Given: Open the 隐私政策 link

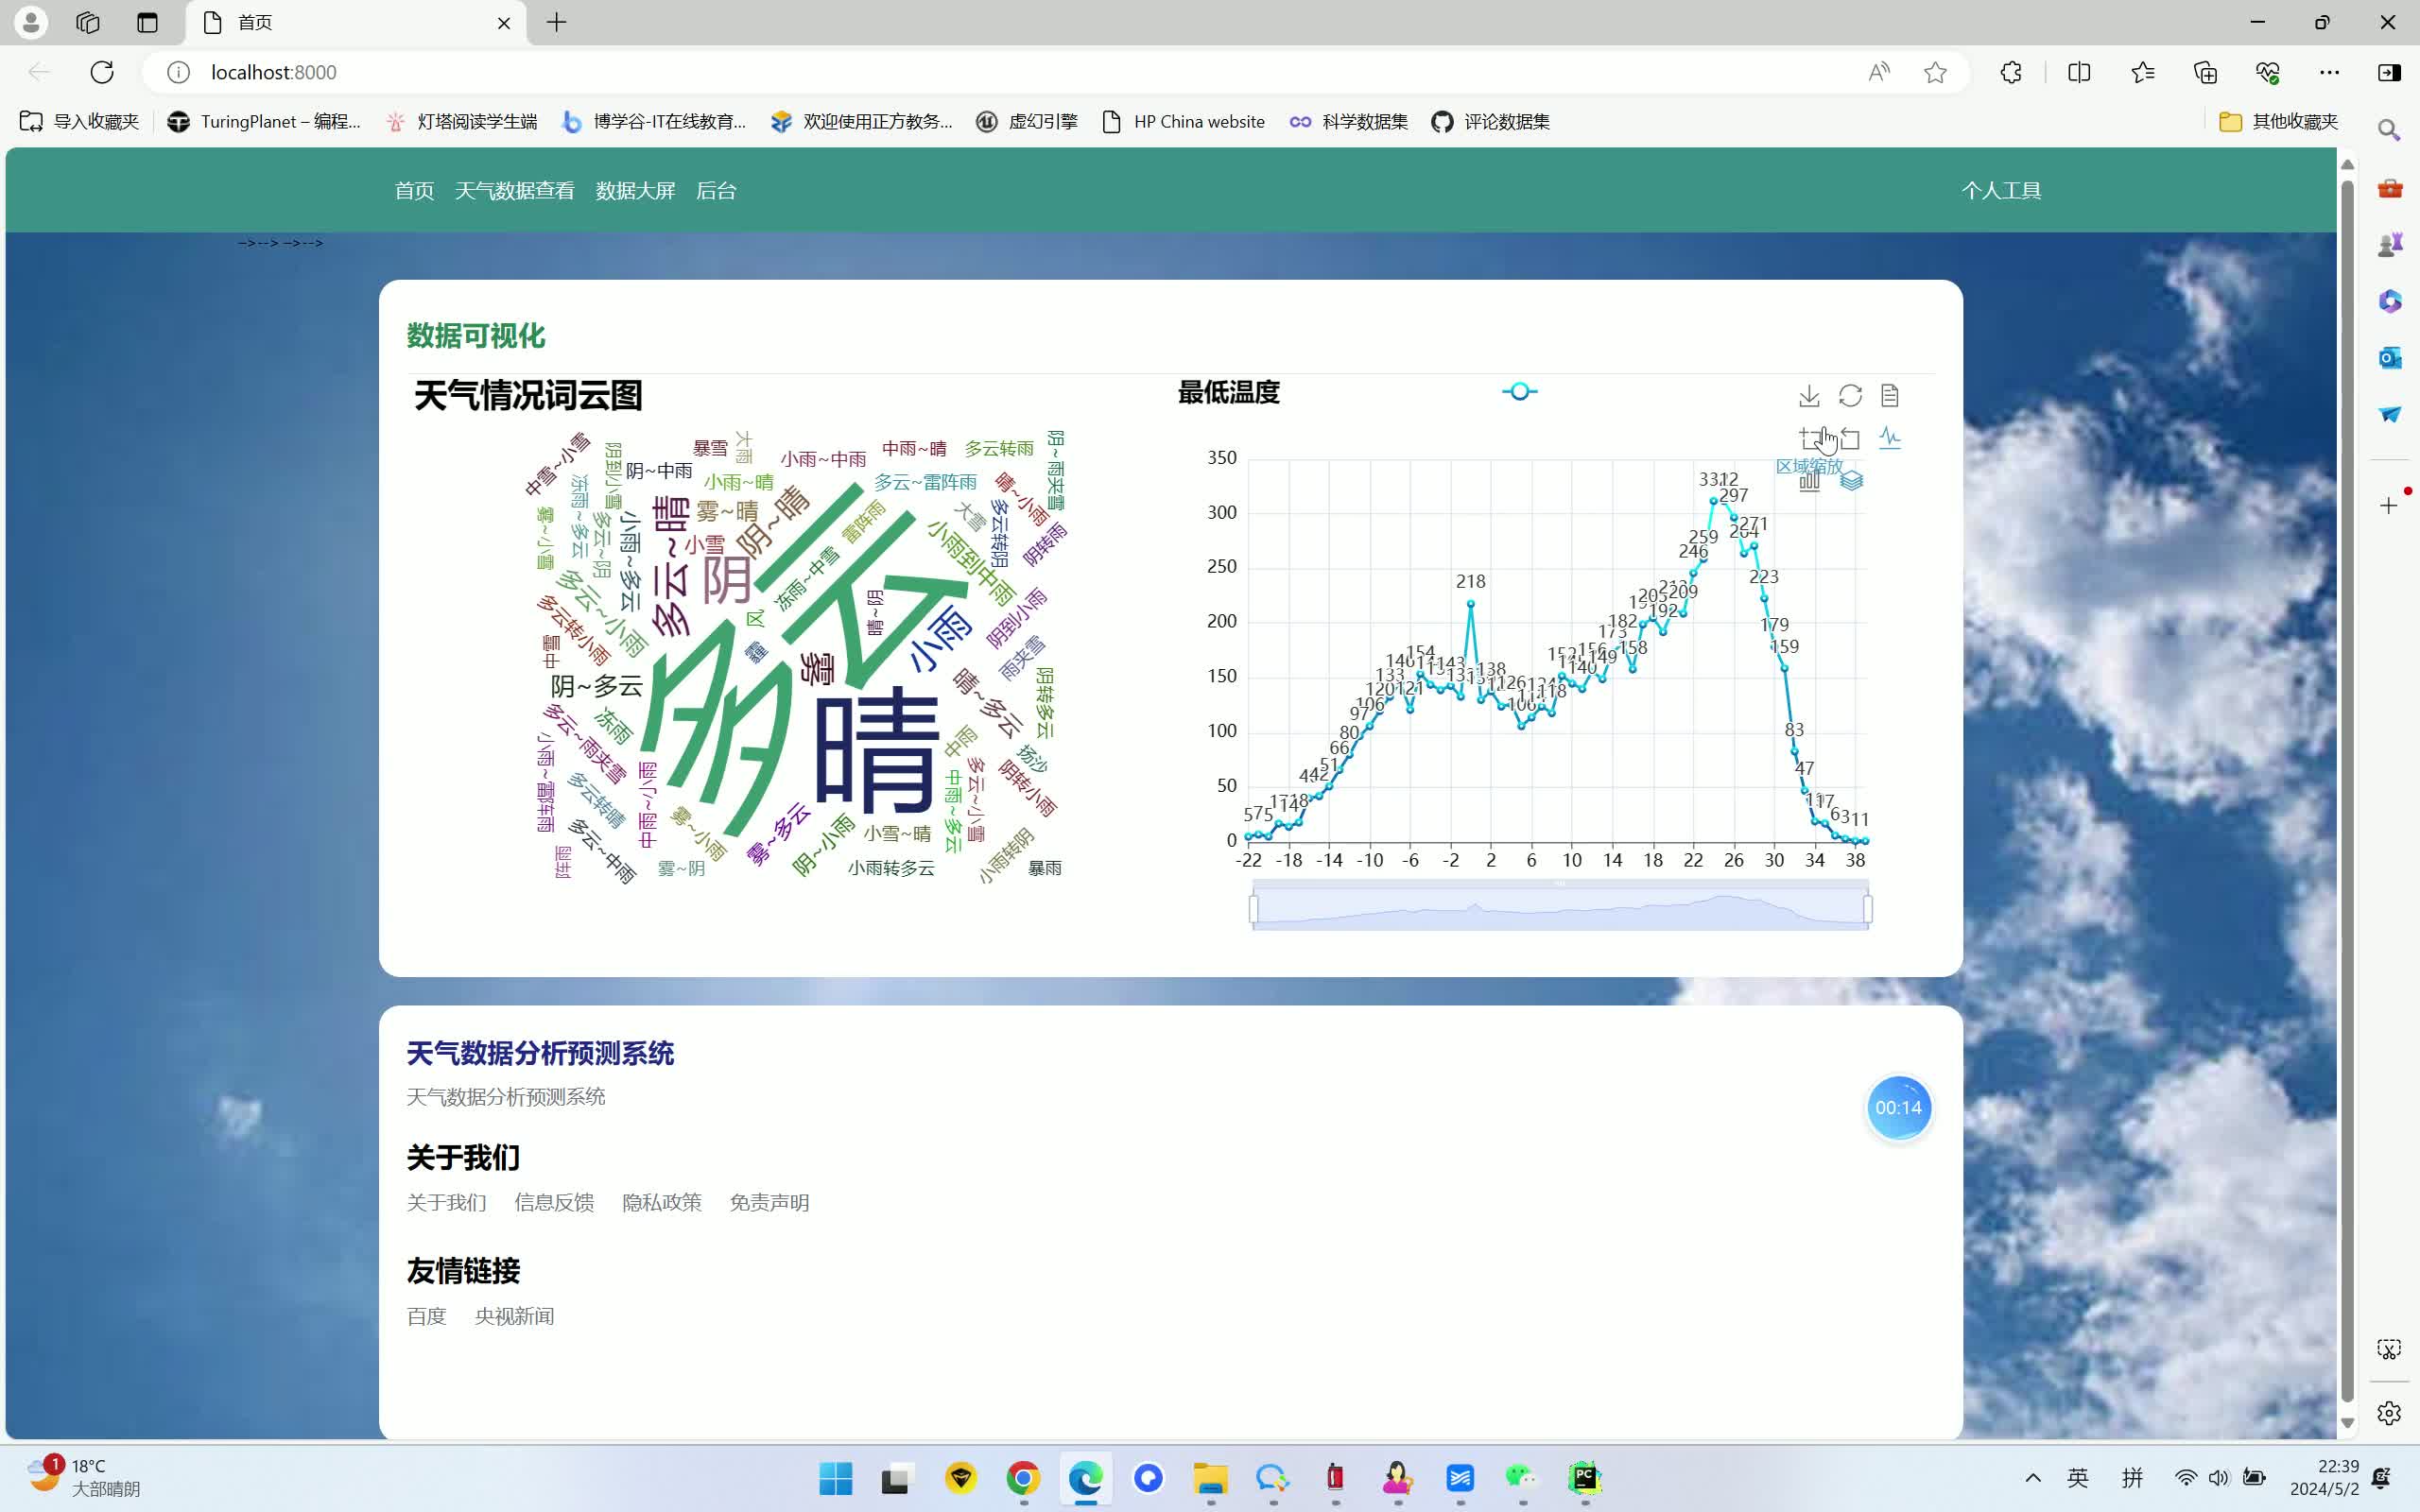Looking at the screenshot, I should pos(662,1202).
